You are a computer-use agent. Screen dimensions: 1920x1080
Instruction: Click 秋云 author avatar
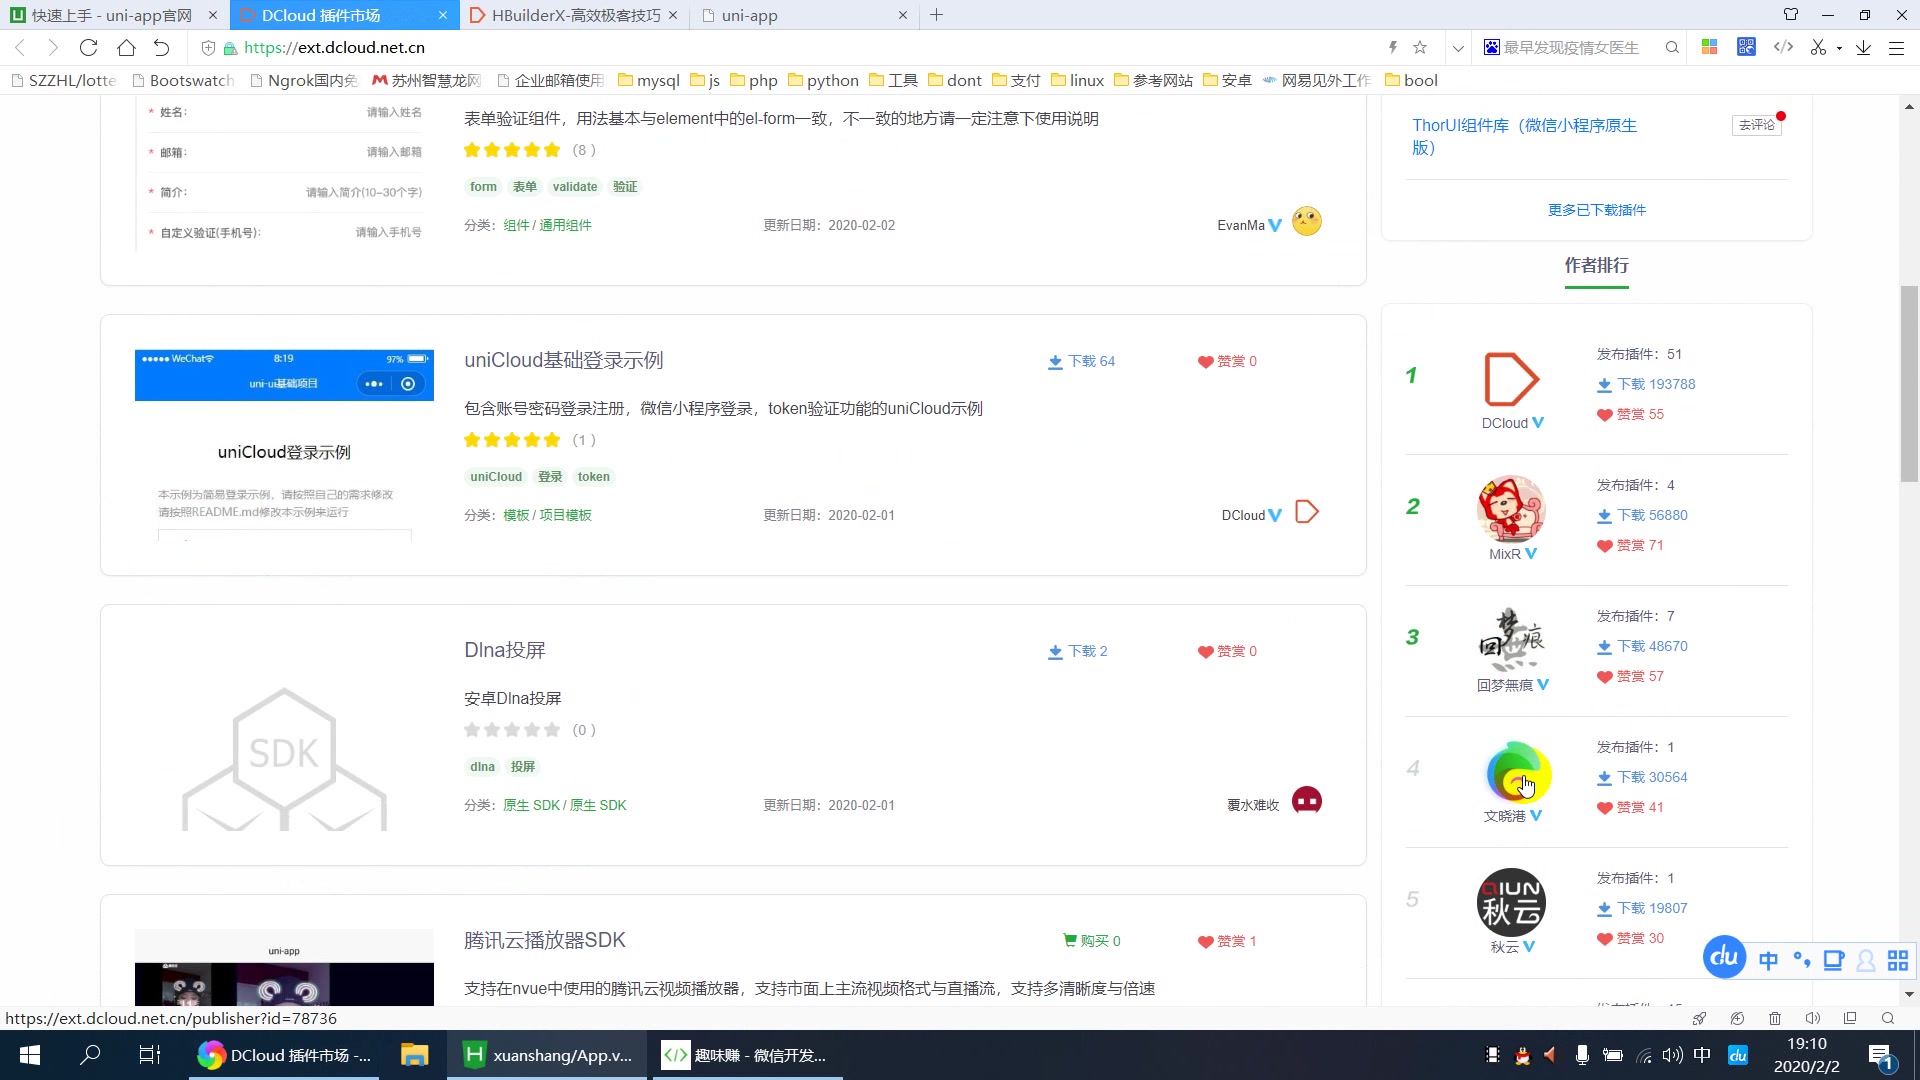[1511, 902]
